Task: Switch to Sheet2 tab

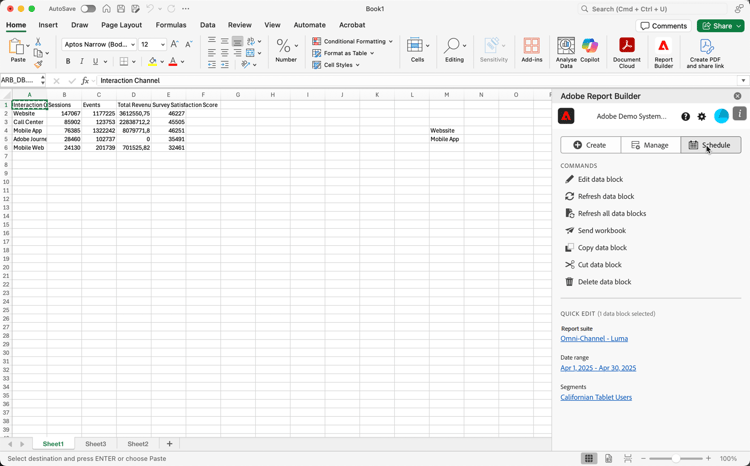Action: [138, 444]
